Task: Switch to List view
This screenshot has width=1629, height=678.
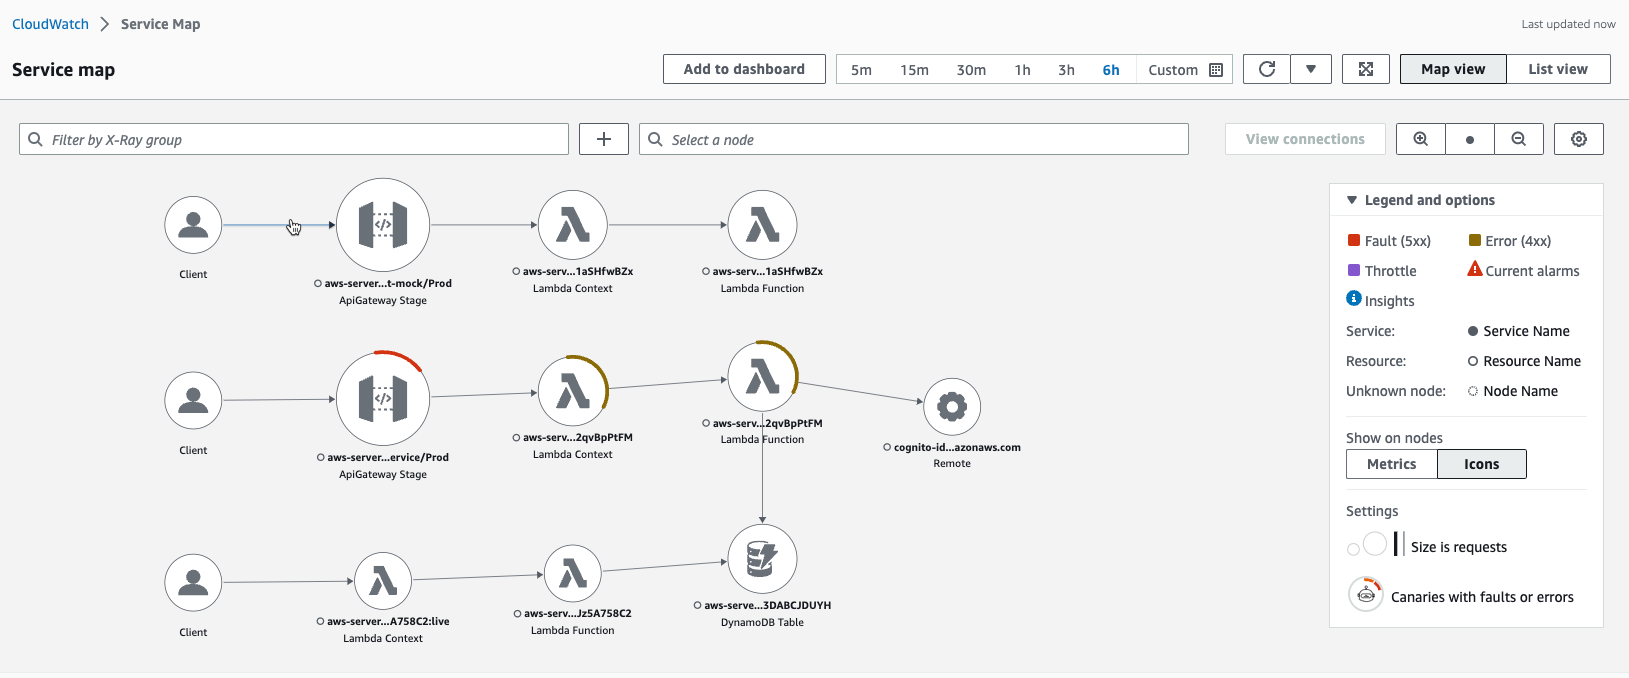Action: (x=1558, y=69)
